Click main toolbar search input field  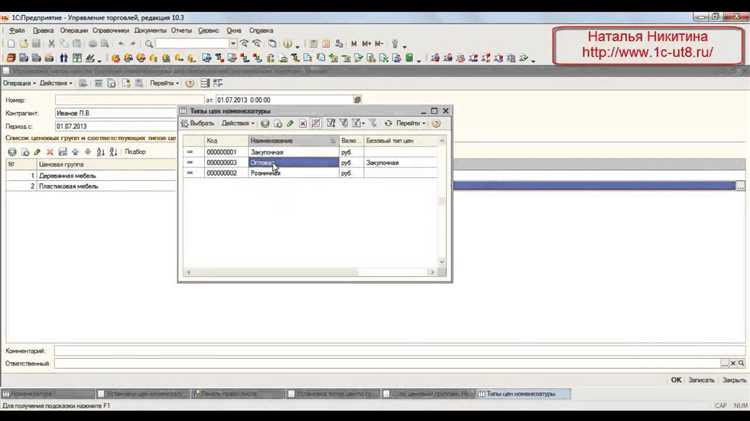(x=192, y=44)
